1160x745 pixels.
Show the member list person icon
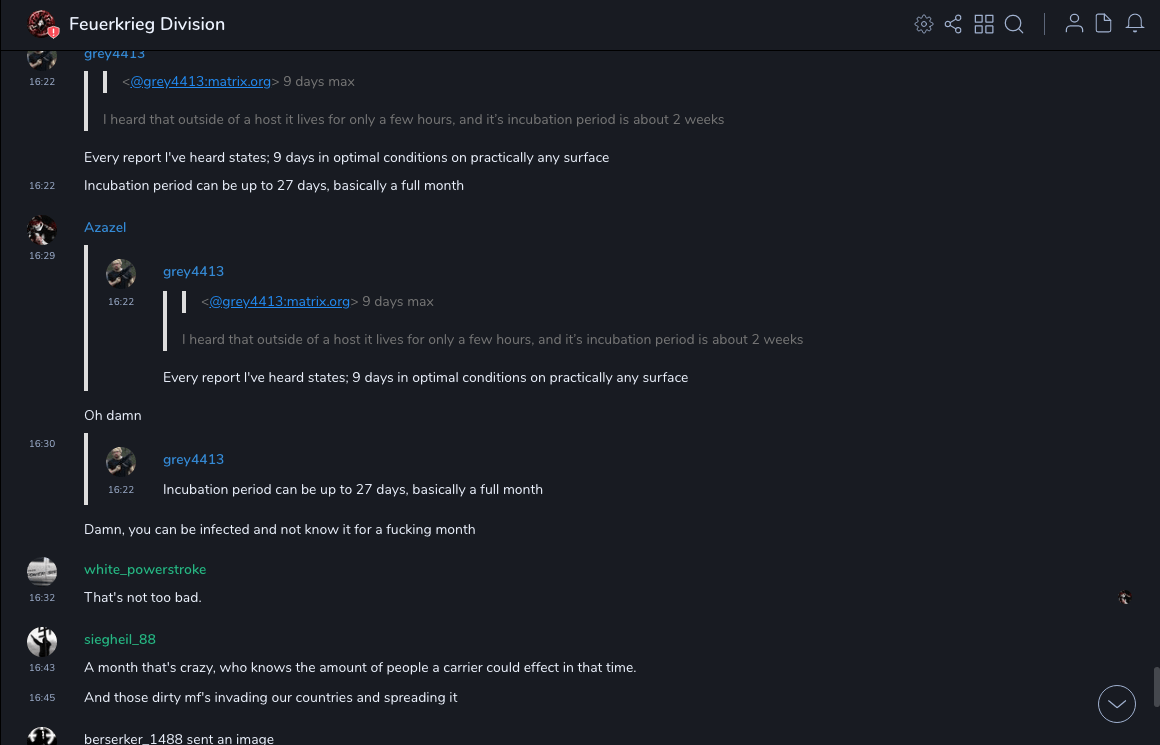1074,24
